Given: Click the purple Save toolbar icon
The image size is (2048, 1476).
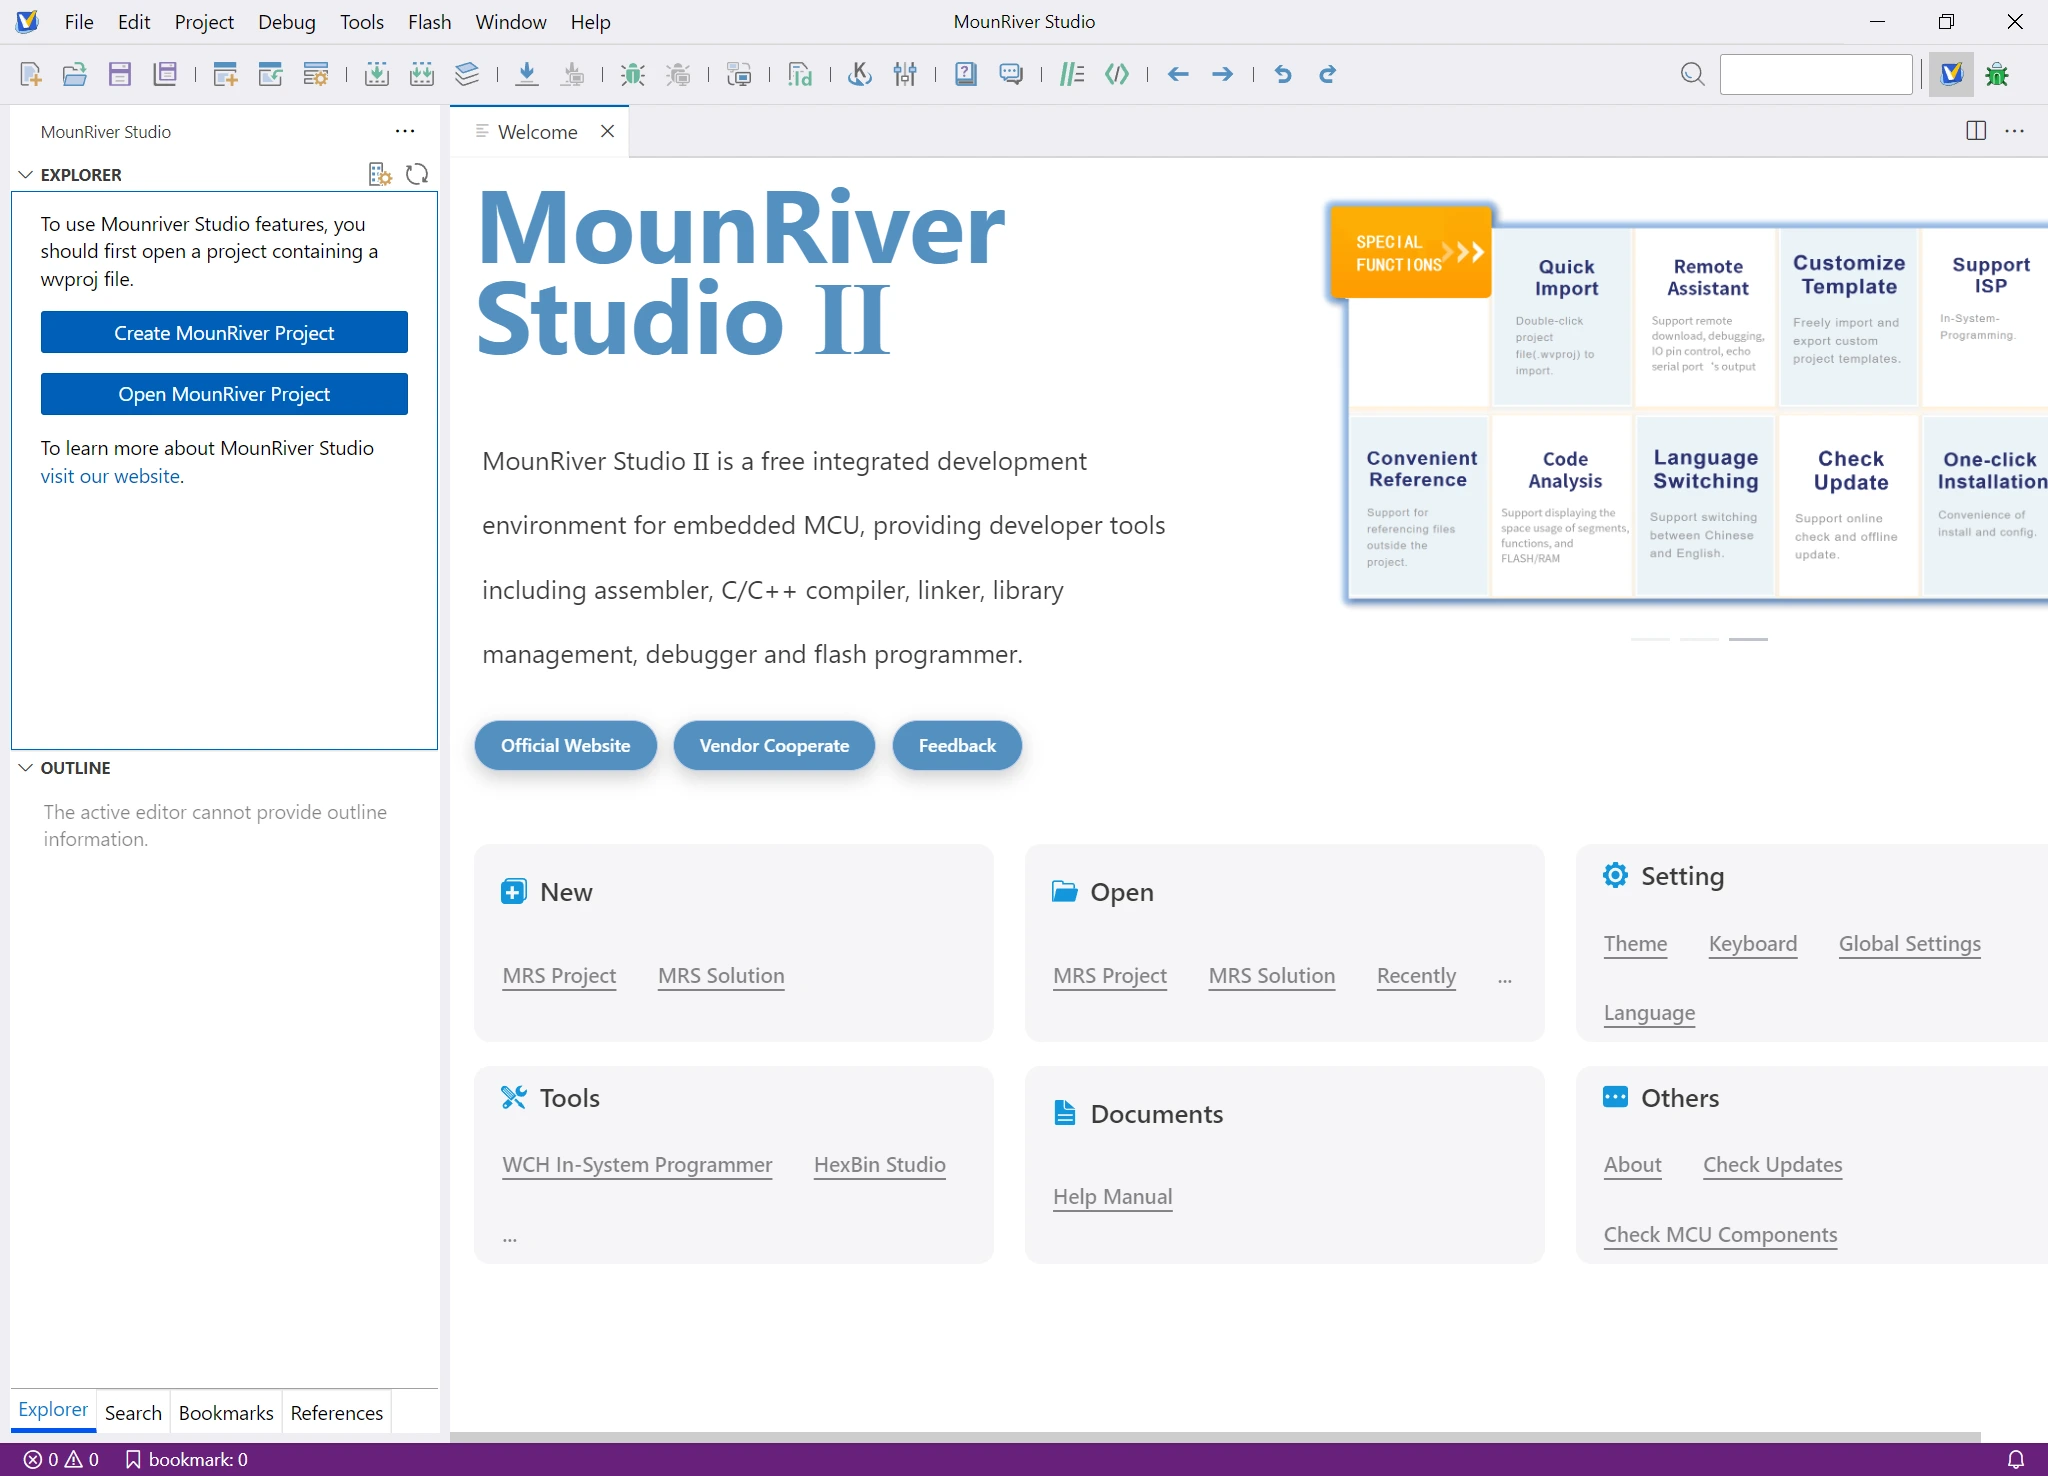Looking at the screenshot, I should click(x=120, y=74).
